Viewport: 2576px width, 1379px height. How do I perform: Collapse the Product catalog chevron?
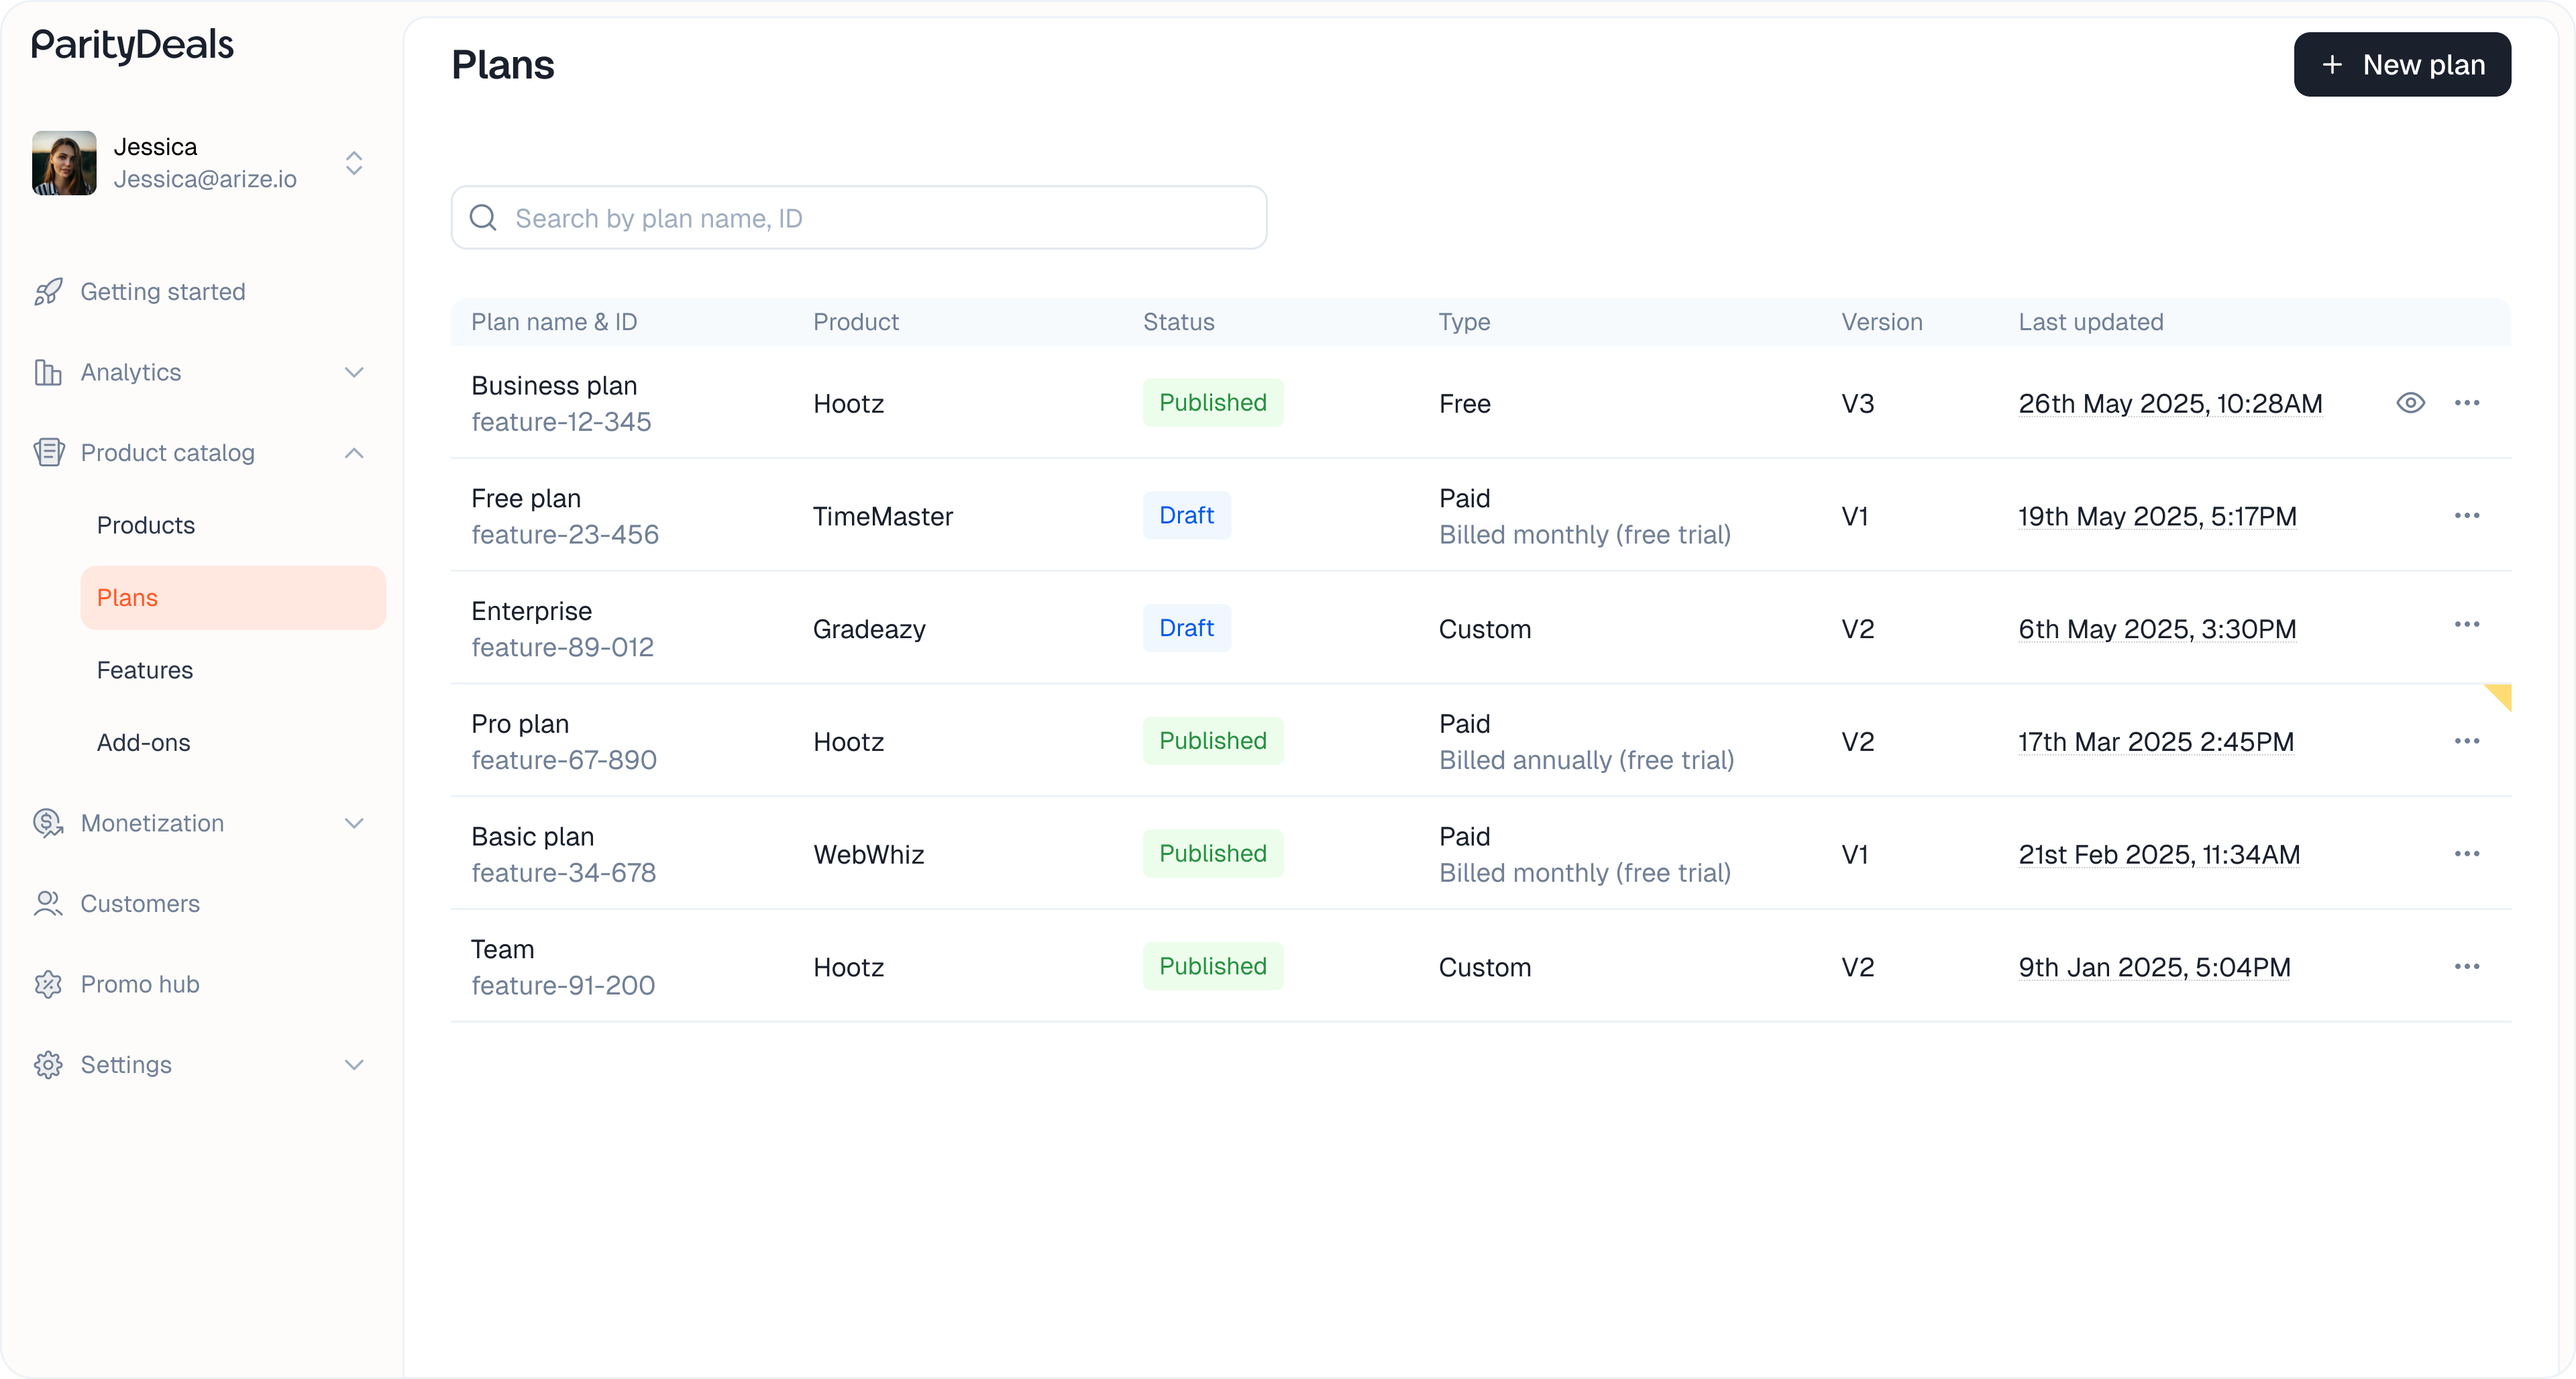[x=354, y=453]
